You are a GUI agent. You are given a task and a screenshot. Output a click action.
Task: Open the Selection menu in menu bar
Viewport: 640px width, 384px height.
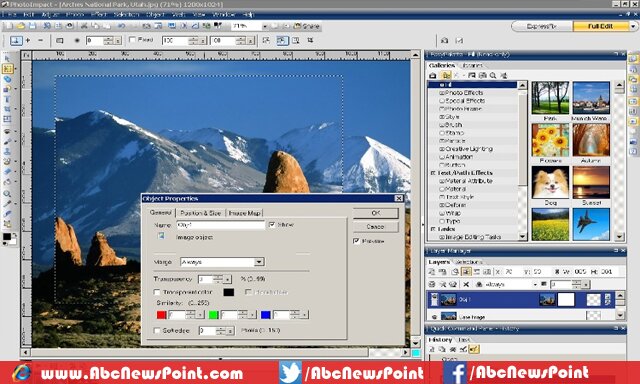(x=126, y=15)
